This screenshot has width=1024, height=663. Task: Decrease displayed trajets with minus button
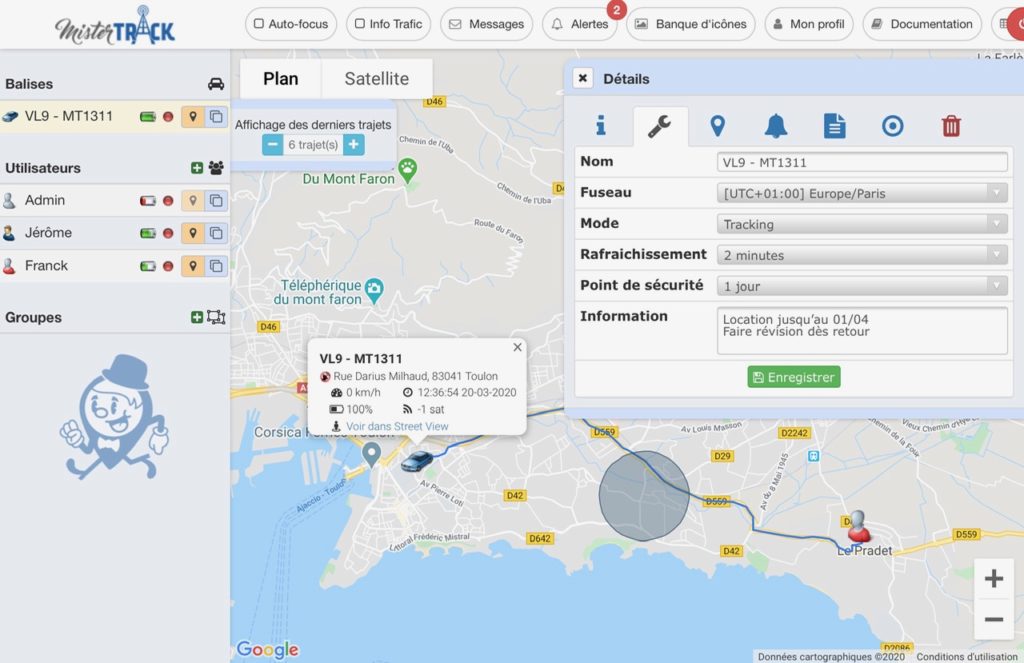[x=272, y=144]
